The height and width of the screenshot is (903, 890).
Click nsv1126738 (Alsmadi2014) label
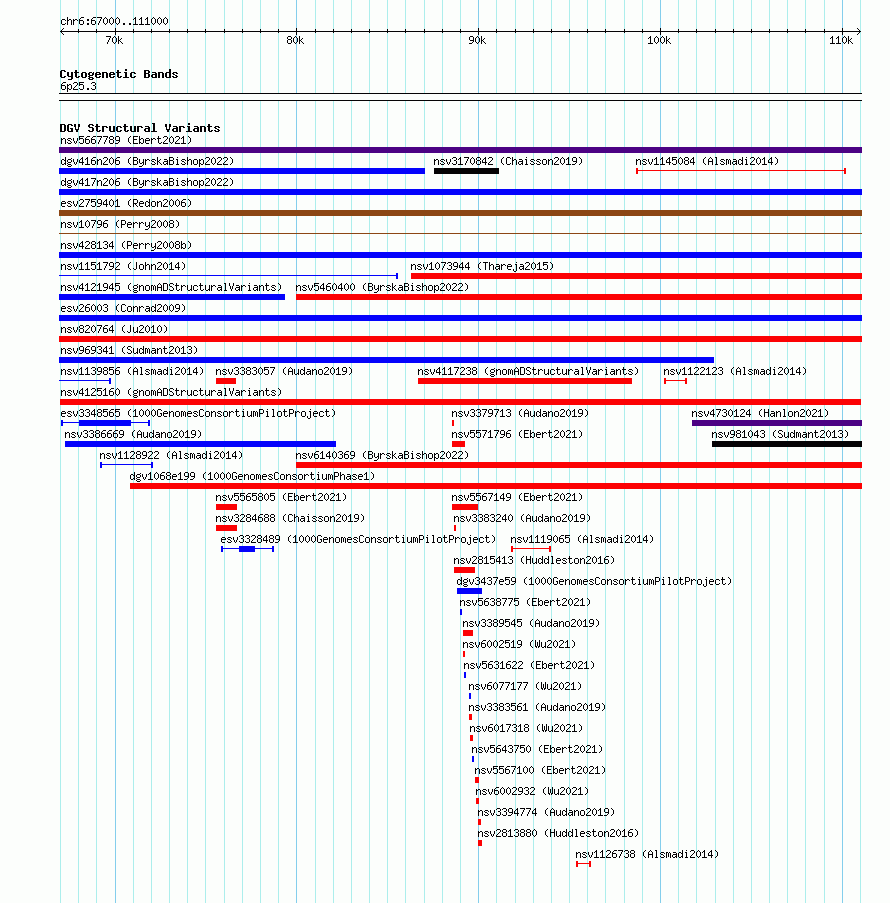pos(646,855)
